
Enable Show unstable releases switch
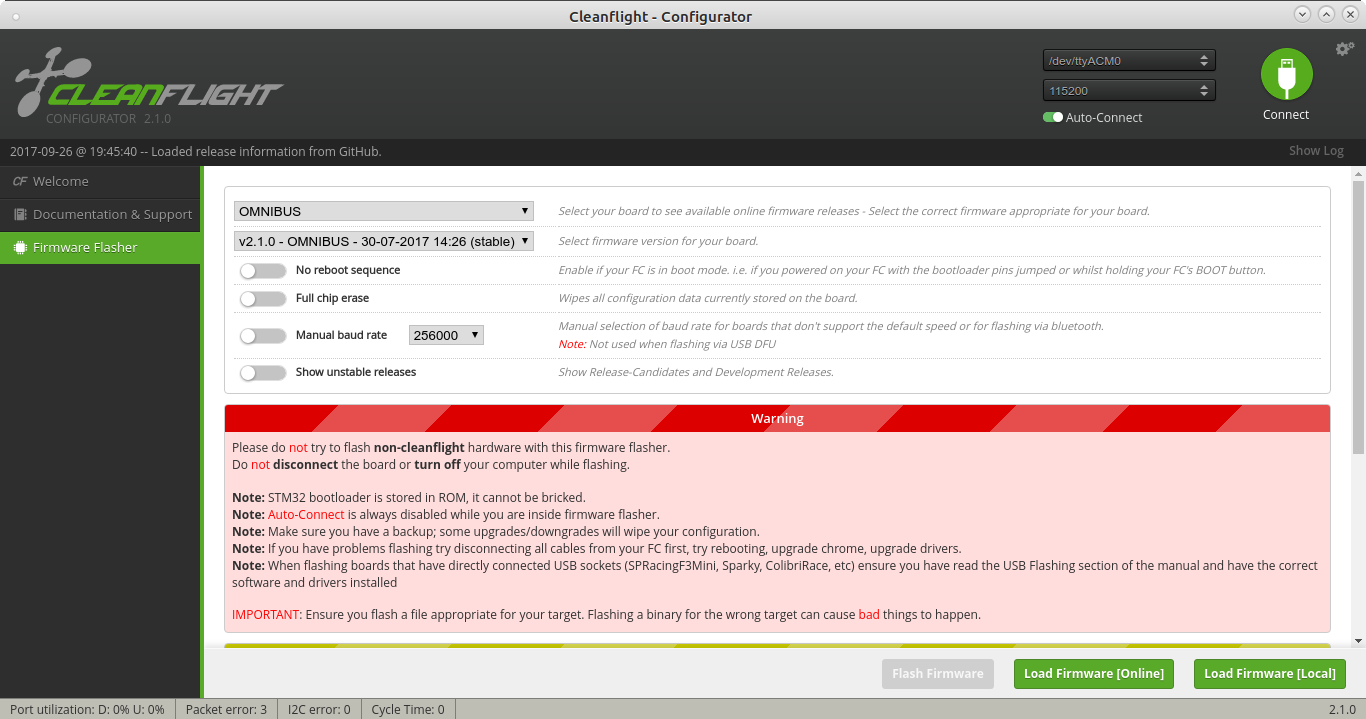[x=263, y=372]
